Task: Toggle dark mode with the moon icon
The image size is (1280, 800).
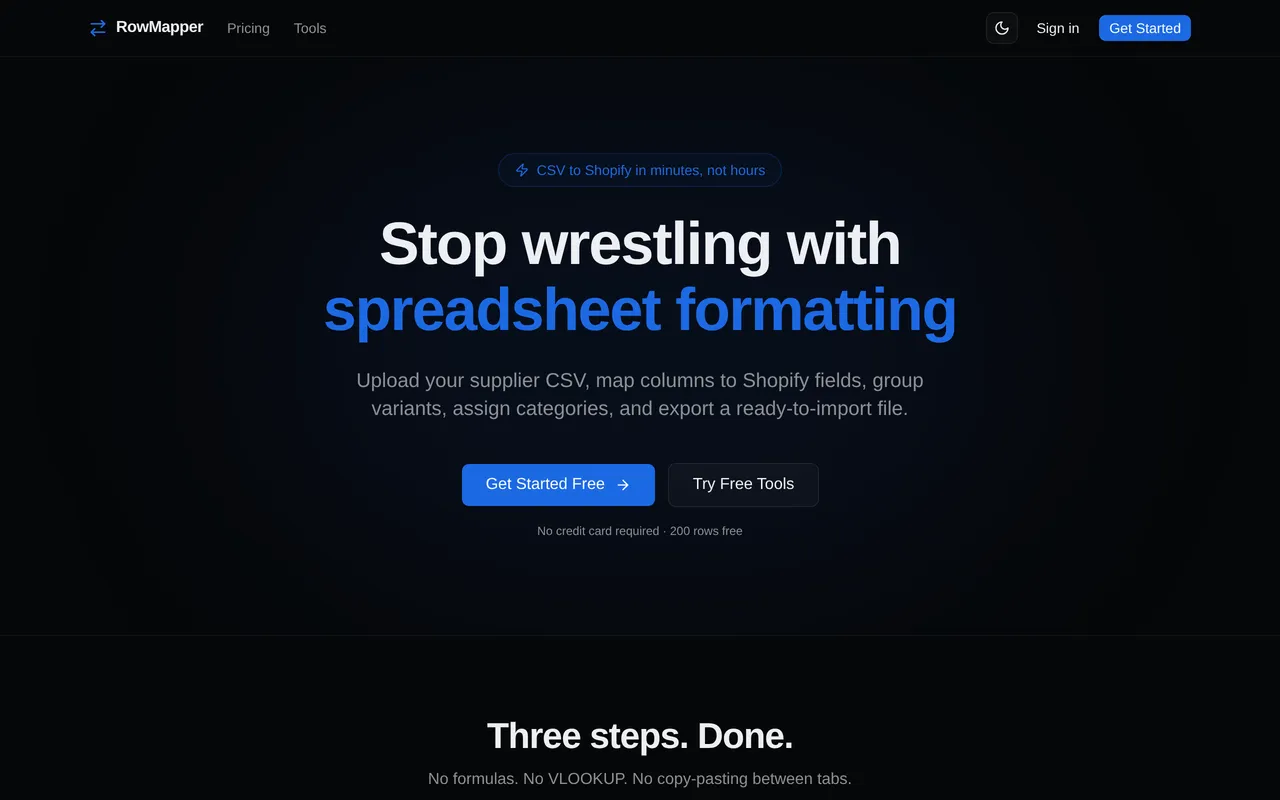Action: (1002, 28)
